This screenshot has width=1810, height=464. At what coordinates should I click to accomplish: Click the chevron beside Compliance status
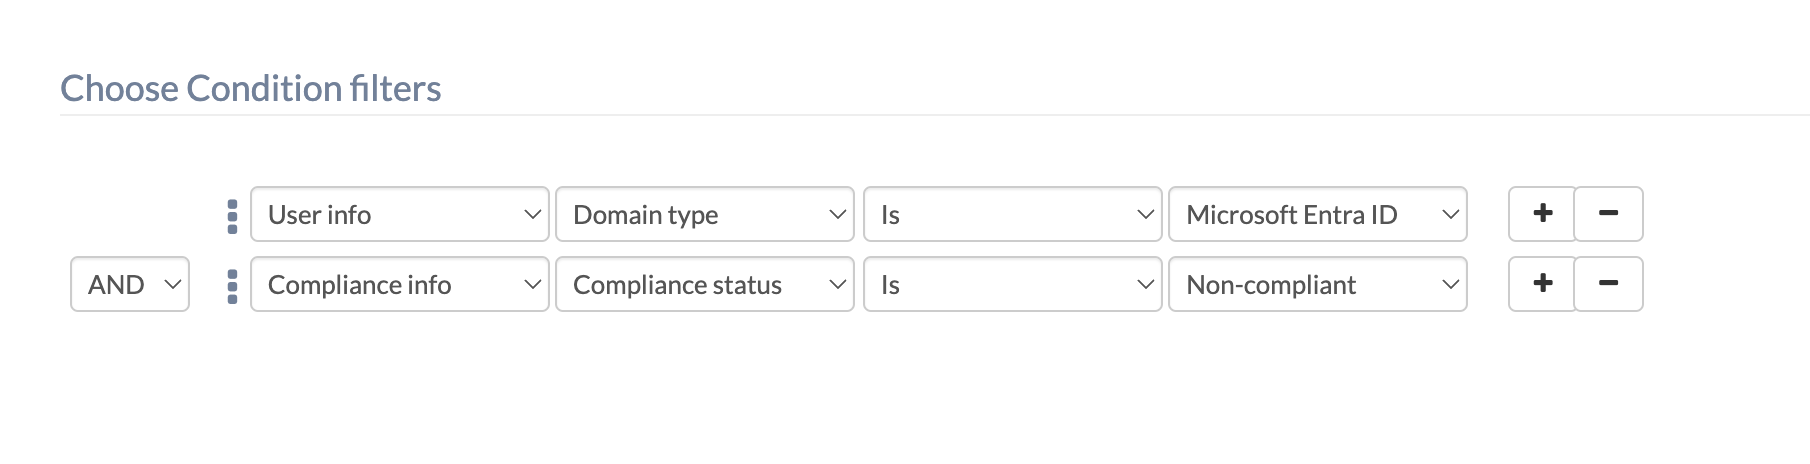[837, 285]
